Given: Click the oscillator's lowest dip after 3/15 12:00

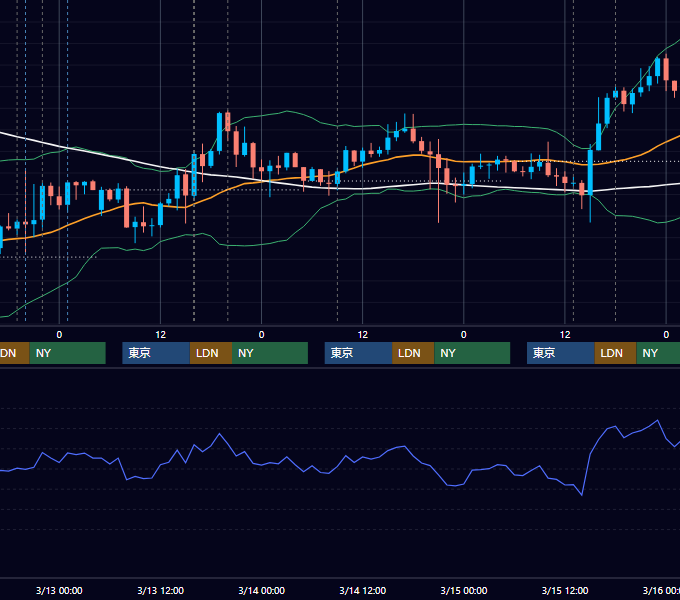Looking at the screenshot, I should click(582, 494).
